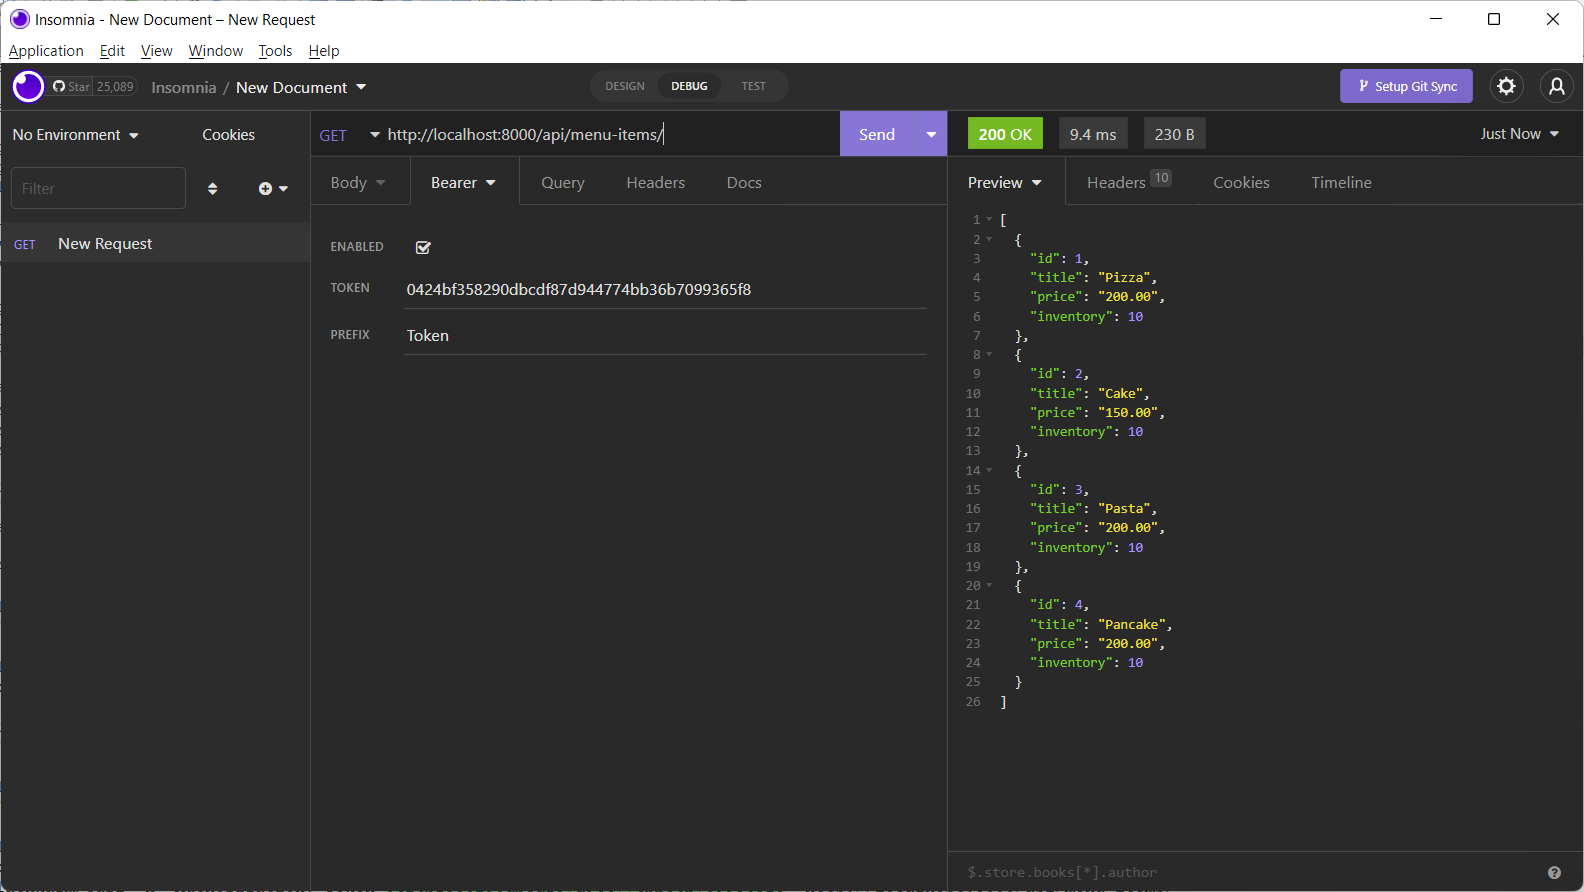Open the help question mark icon

(1554, 873)
